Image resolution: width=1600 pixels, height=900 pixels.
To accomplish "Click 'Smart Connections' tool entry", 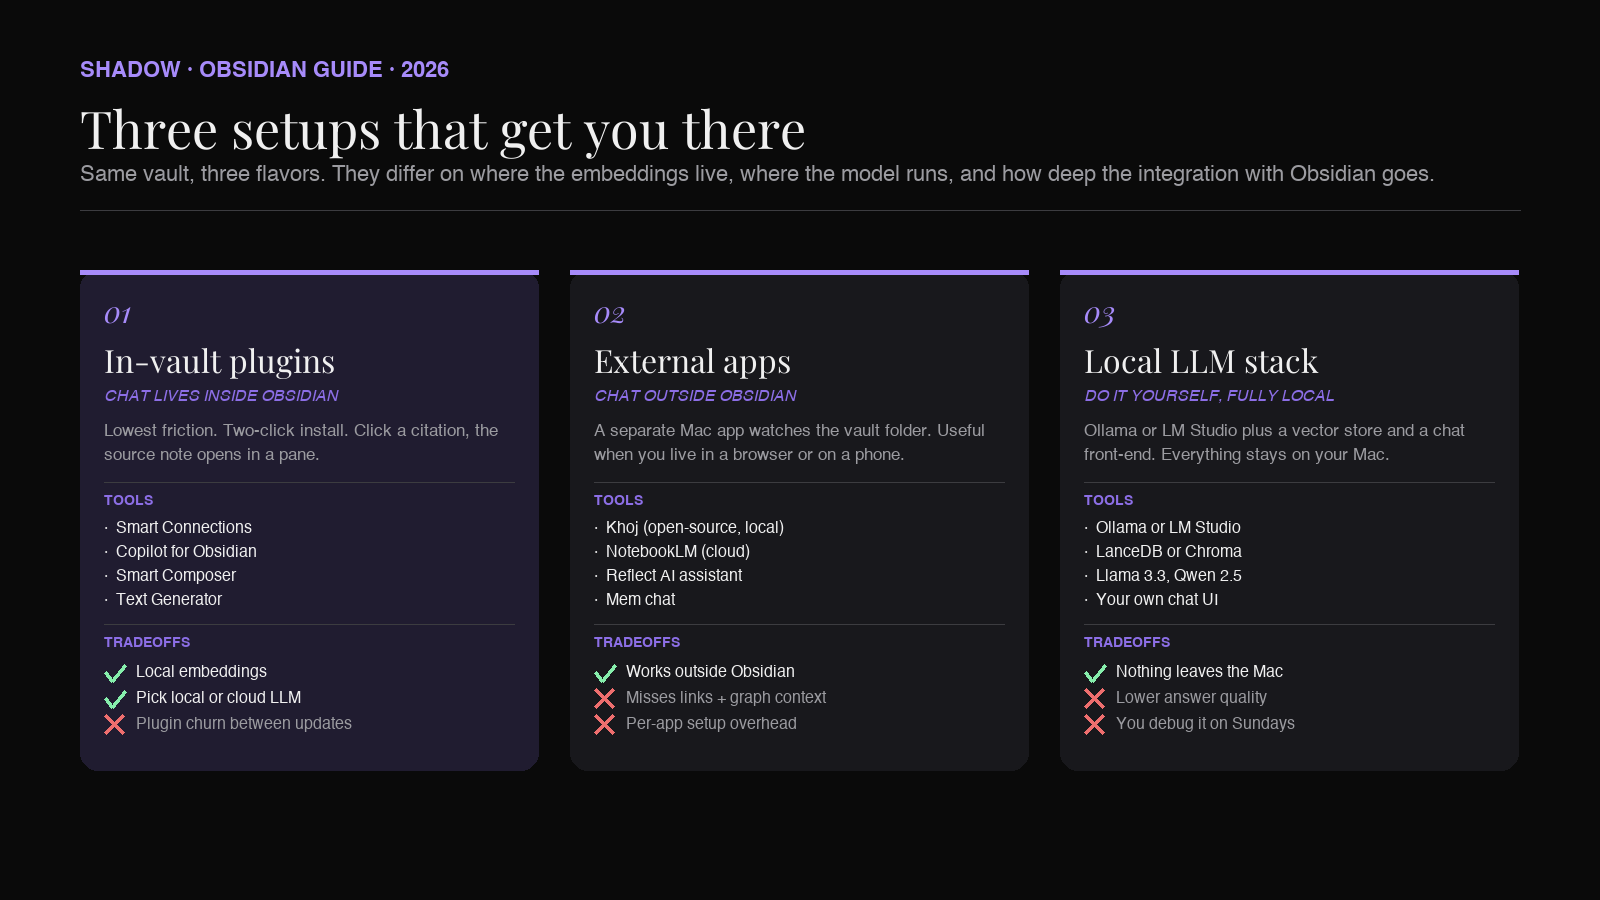I will (x=184, y=527).
